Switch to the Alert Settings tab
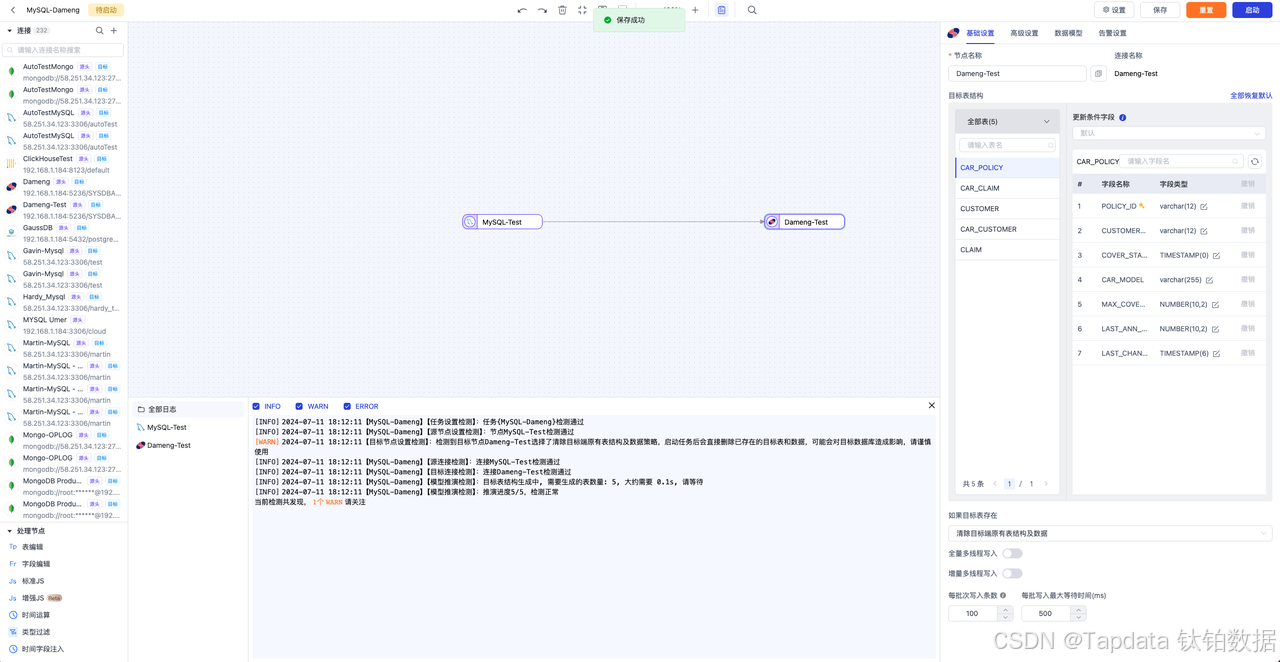Image resolution: width=1280 pixels, height=662 pixels. coord(1112,33)
